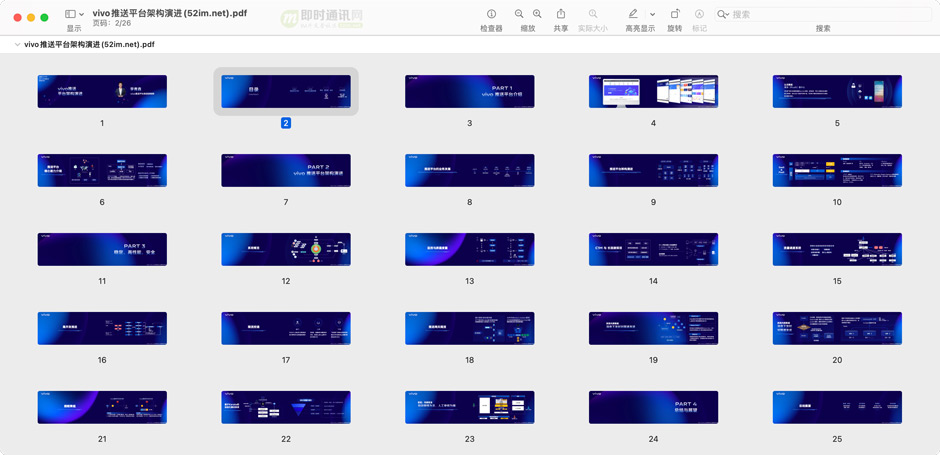Open the Inspector (检查器) info icon

(x=492, y=14)
